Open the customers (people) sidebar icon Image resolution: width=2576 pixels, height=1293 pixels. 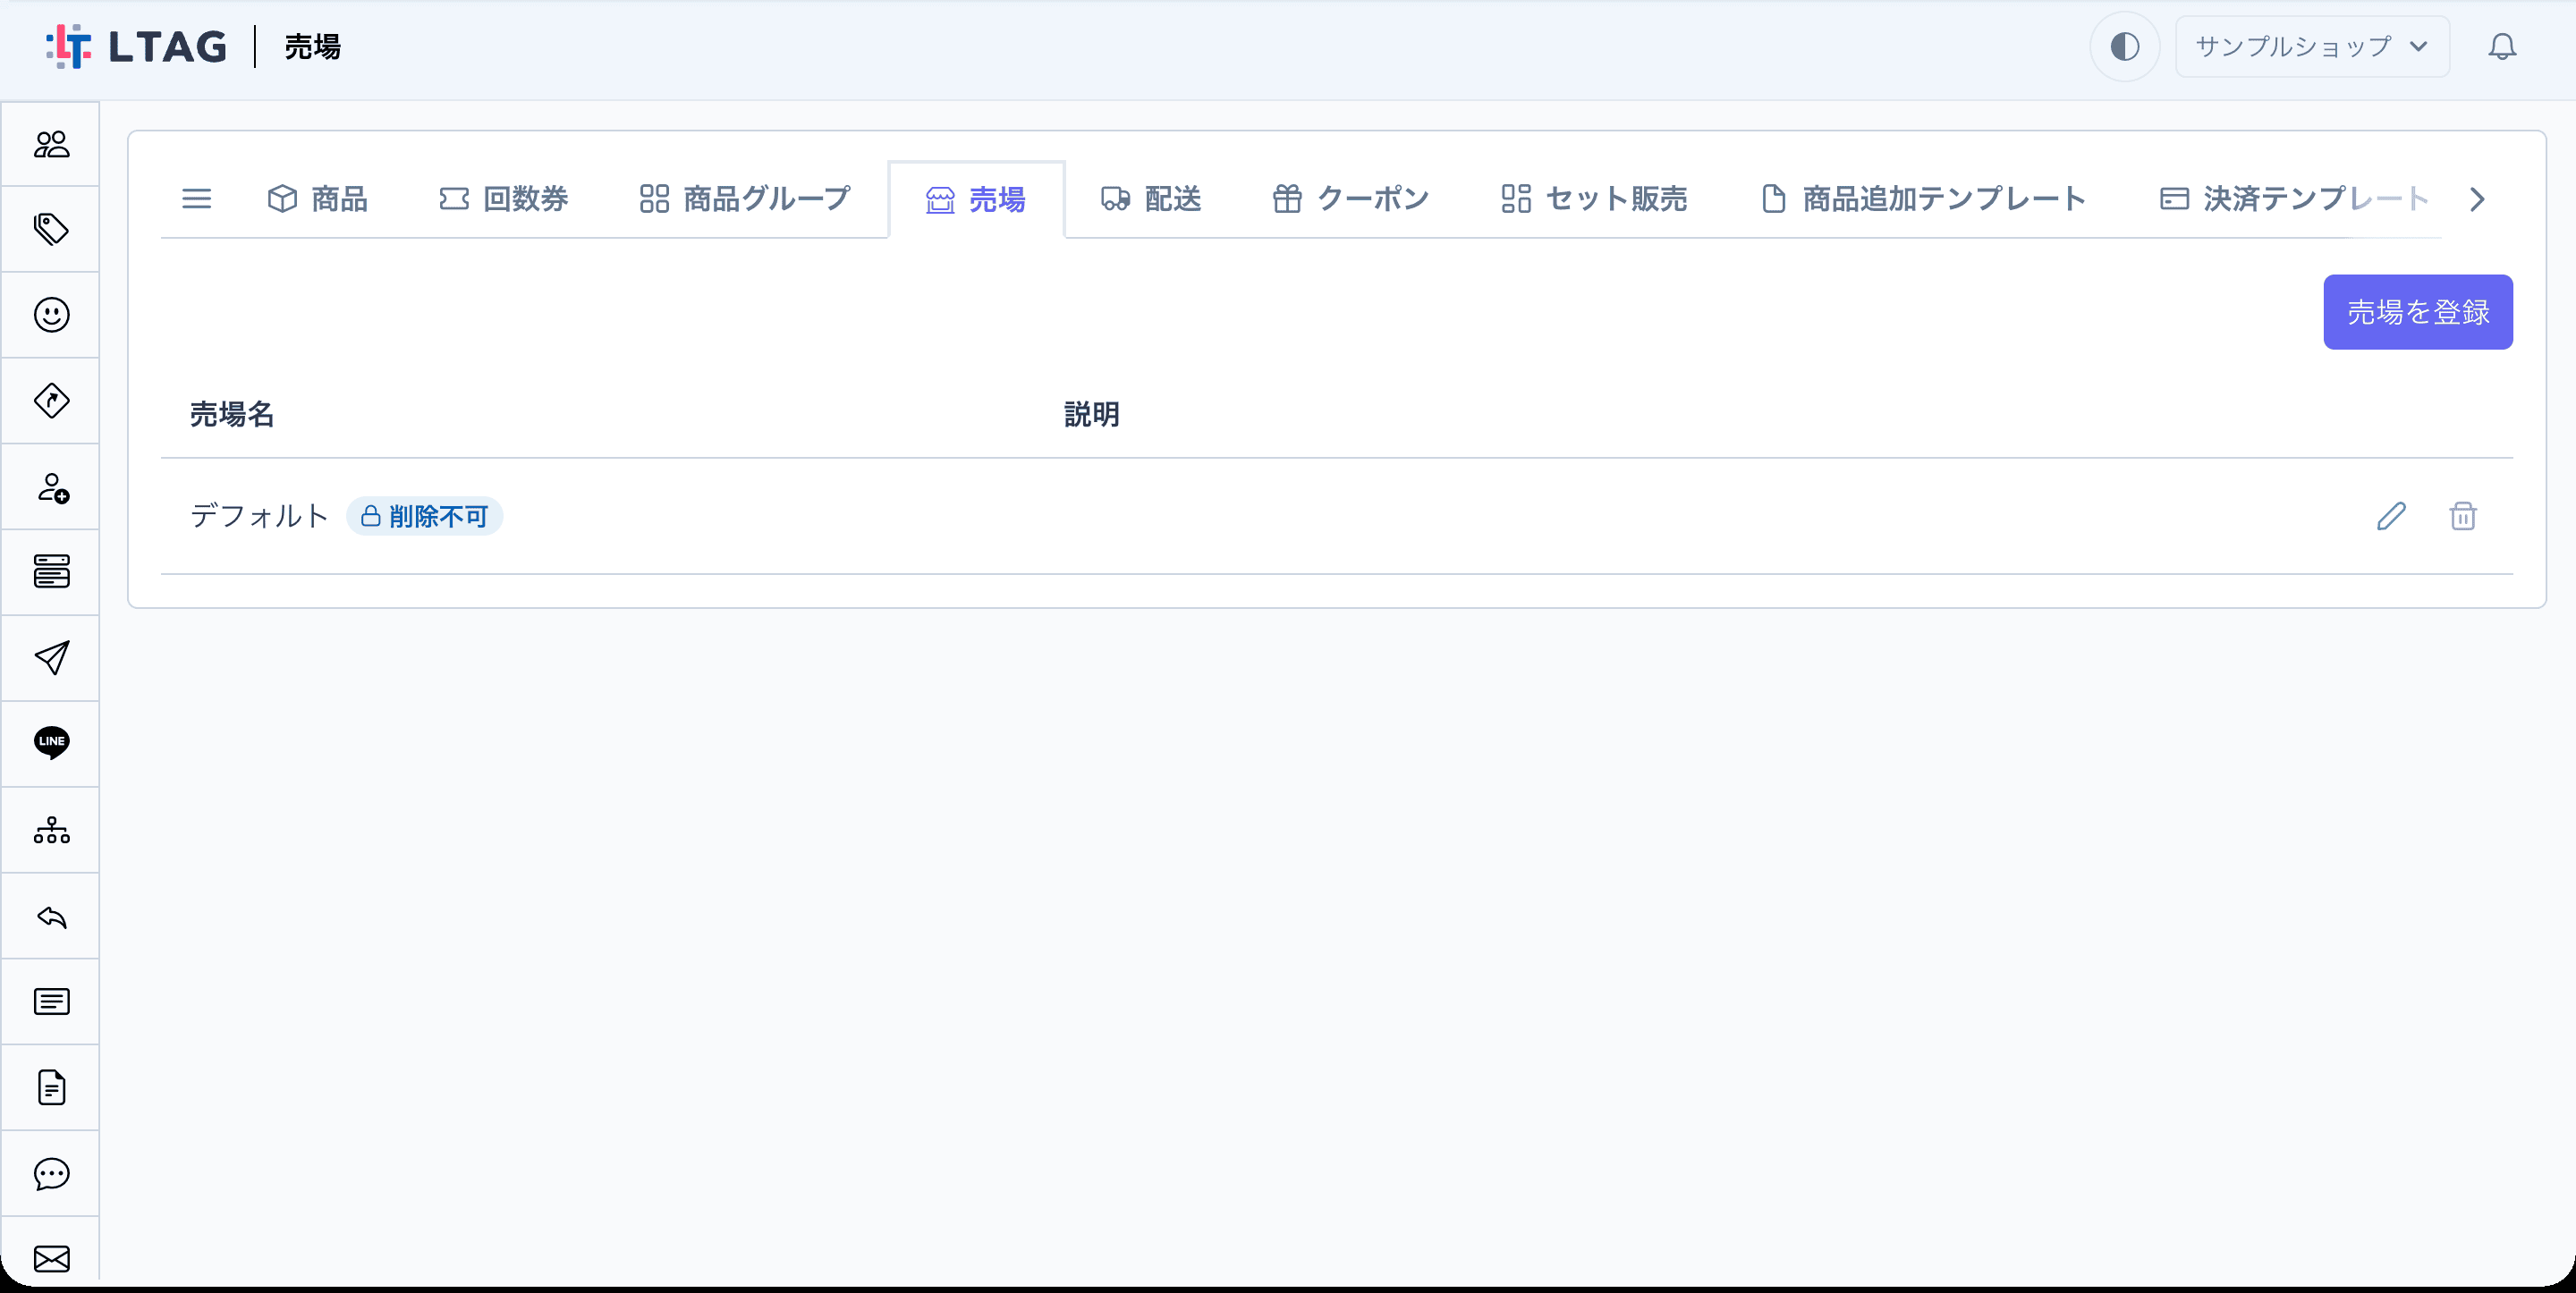click(x=51, y=144)
